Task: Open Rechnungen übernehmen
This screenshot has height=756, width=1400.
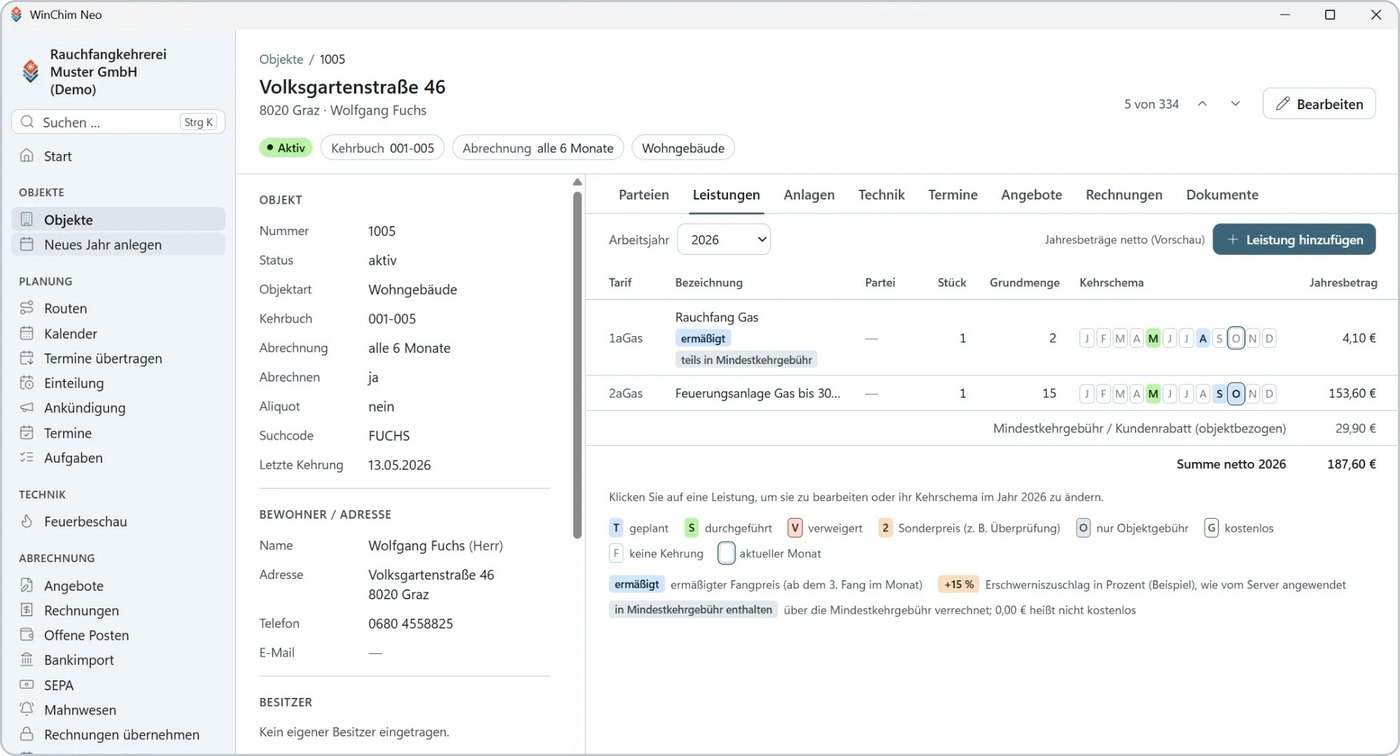Action: coord(118,735)
